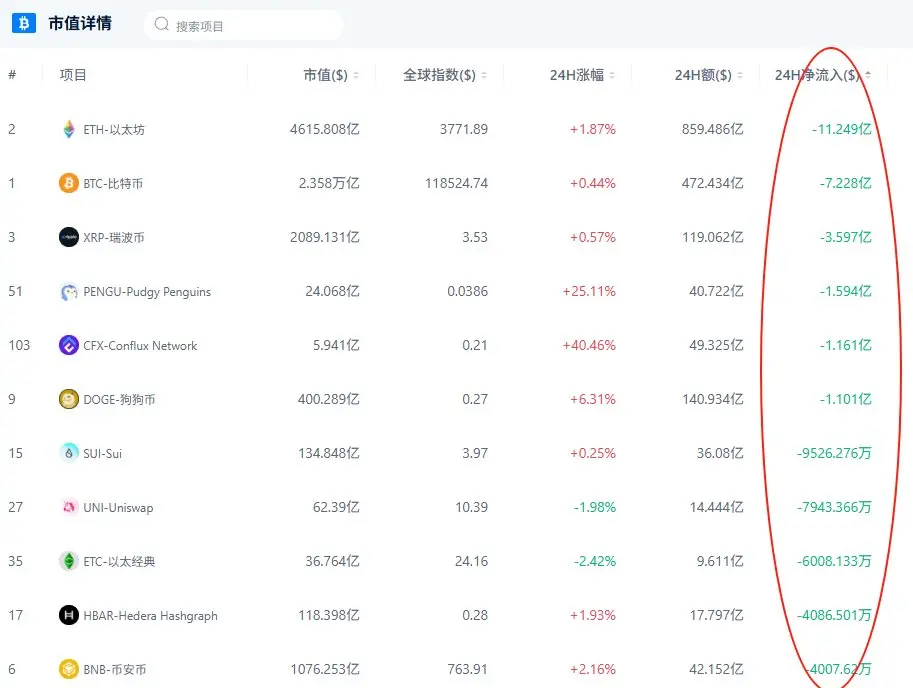Click ETH market cap 4615.808亿
The image size is (913, 688).
[324, 129]
